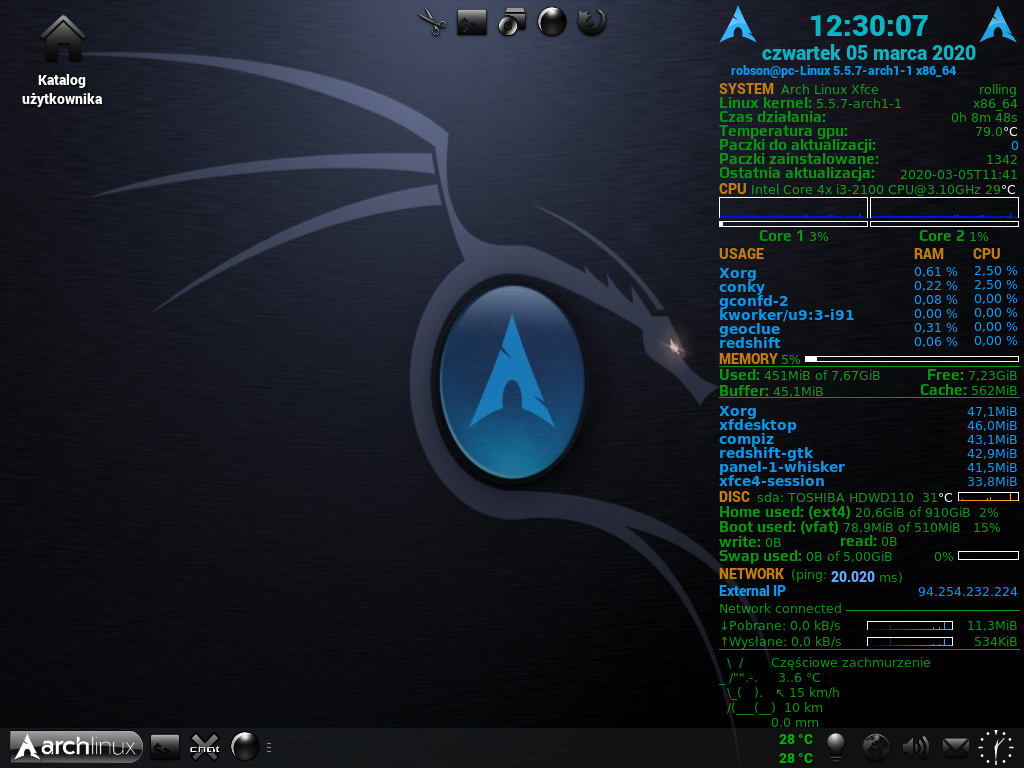This screenshot has width=1024, height=768.
Task: Click the CPU Intel Core i3-2100 line
Action: click(868, 189)
